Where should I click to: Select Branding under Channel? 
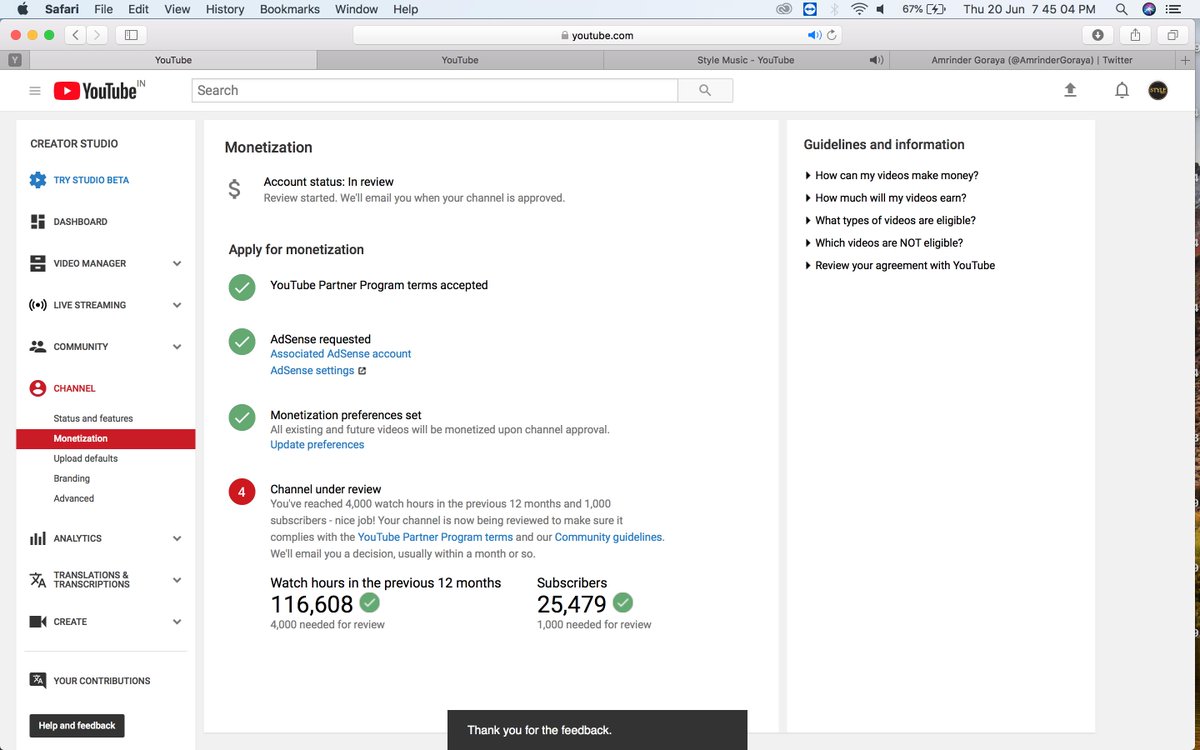[72, 478]
